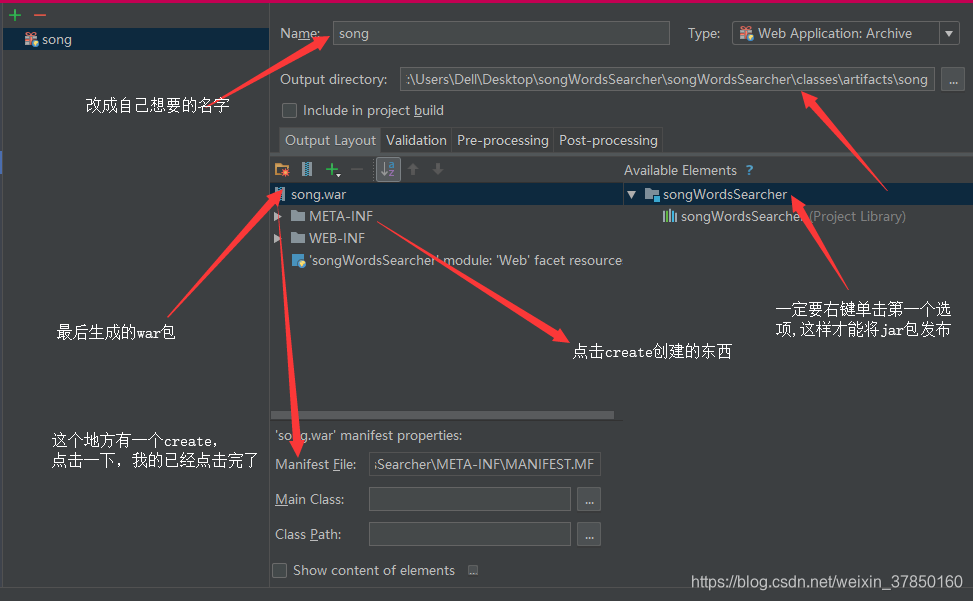Enable Show content of elements checkbox
This screenshot has width=973, height=601.
[280, 571]
